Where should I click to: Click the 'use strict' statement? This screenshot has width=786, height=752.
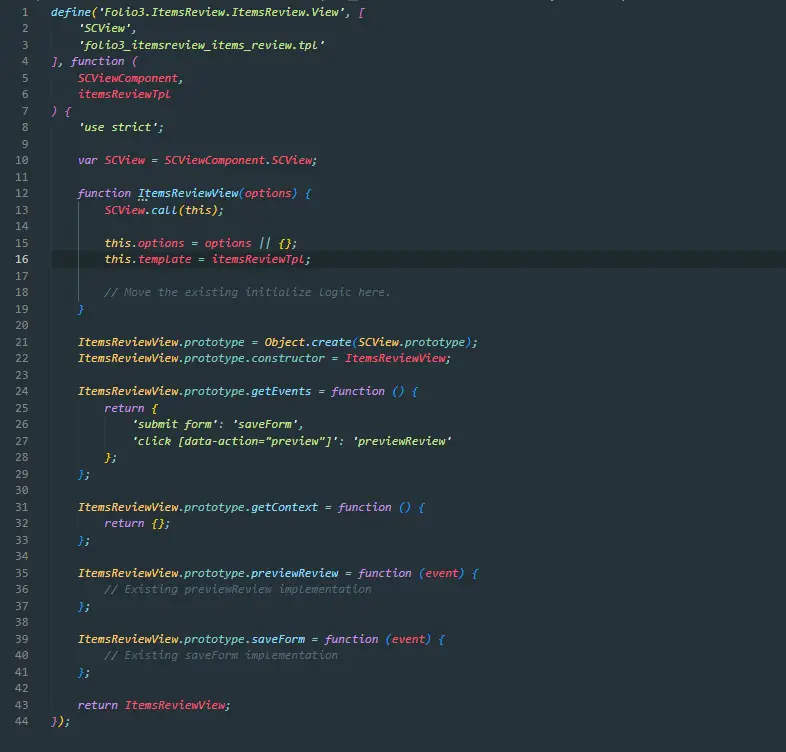click(119, 127)
